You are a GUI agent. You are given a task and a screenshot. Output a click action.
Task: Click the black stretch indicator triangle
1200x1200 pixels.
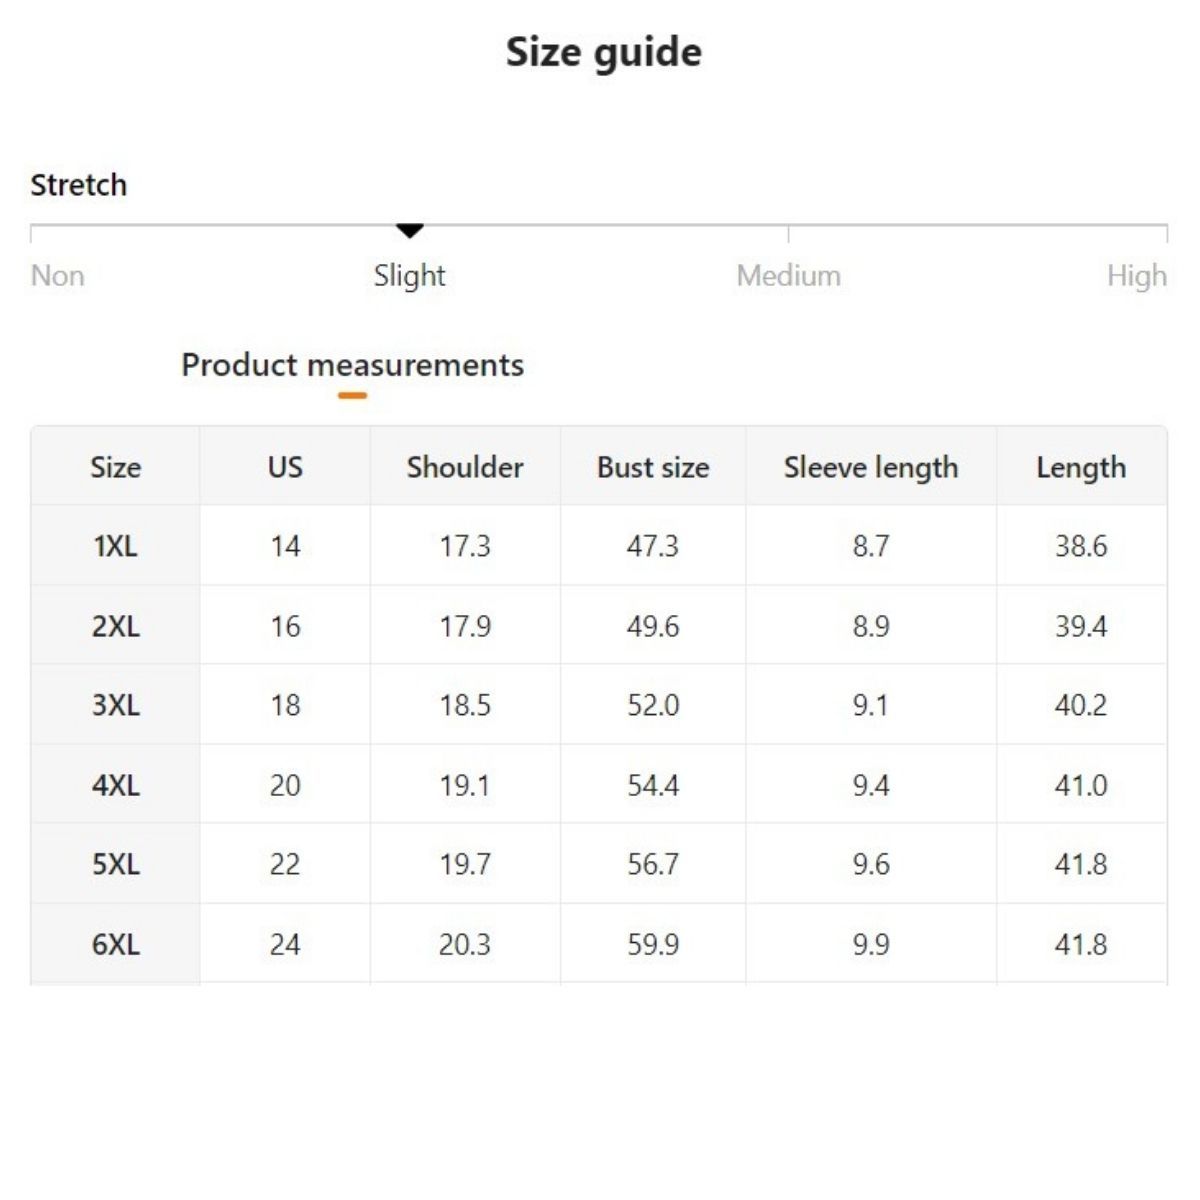pos(410,231)
